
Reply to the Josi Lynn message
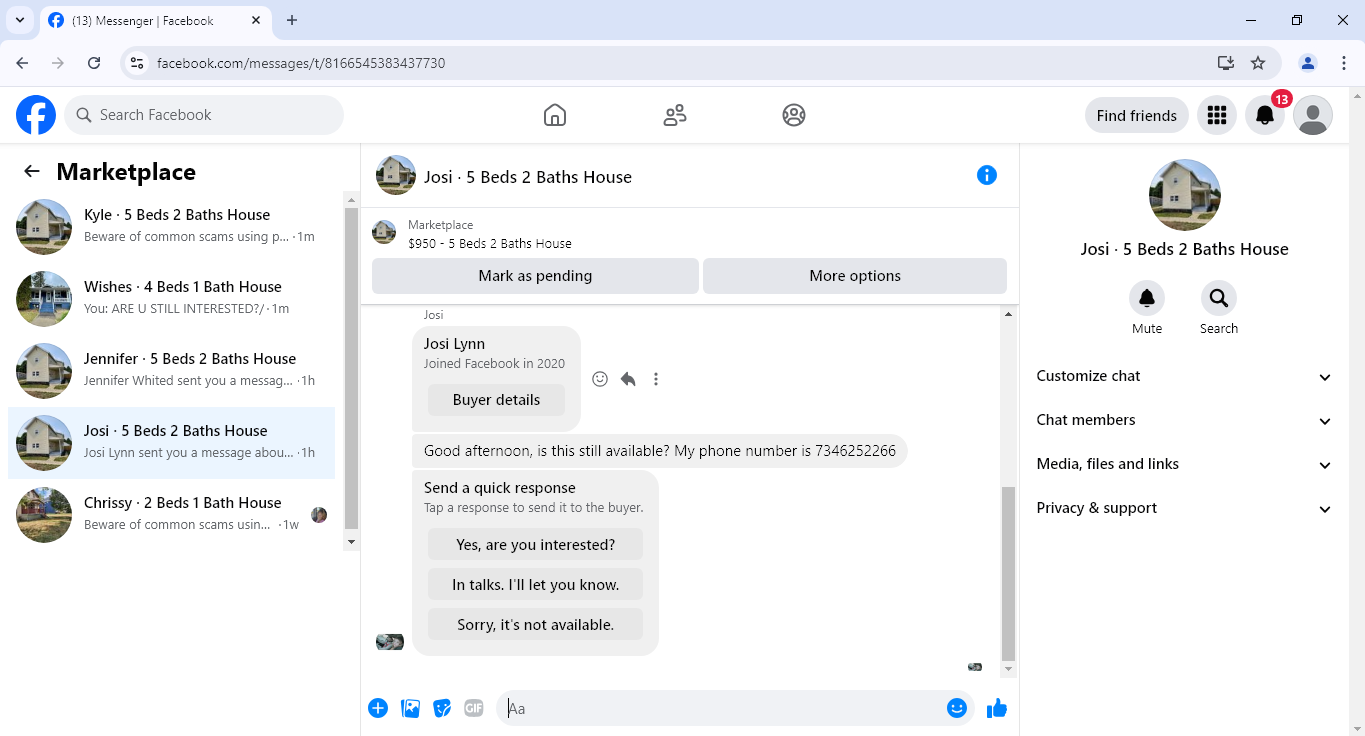(628, 379)
